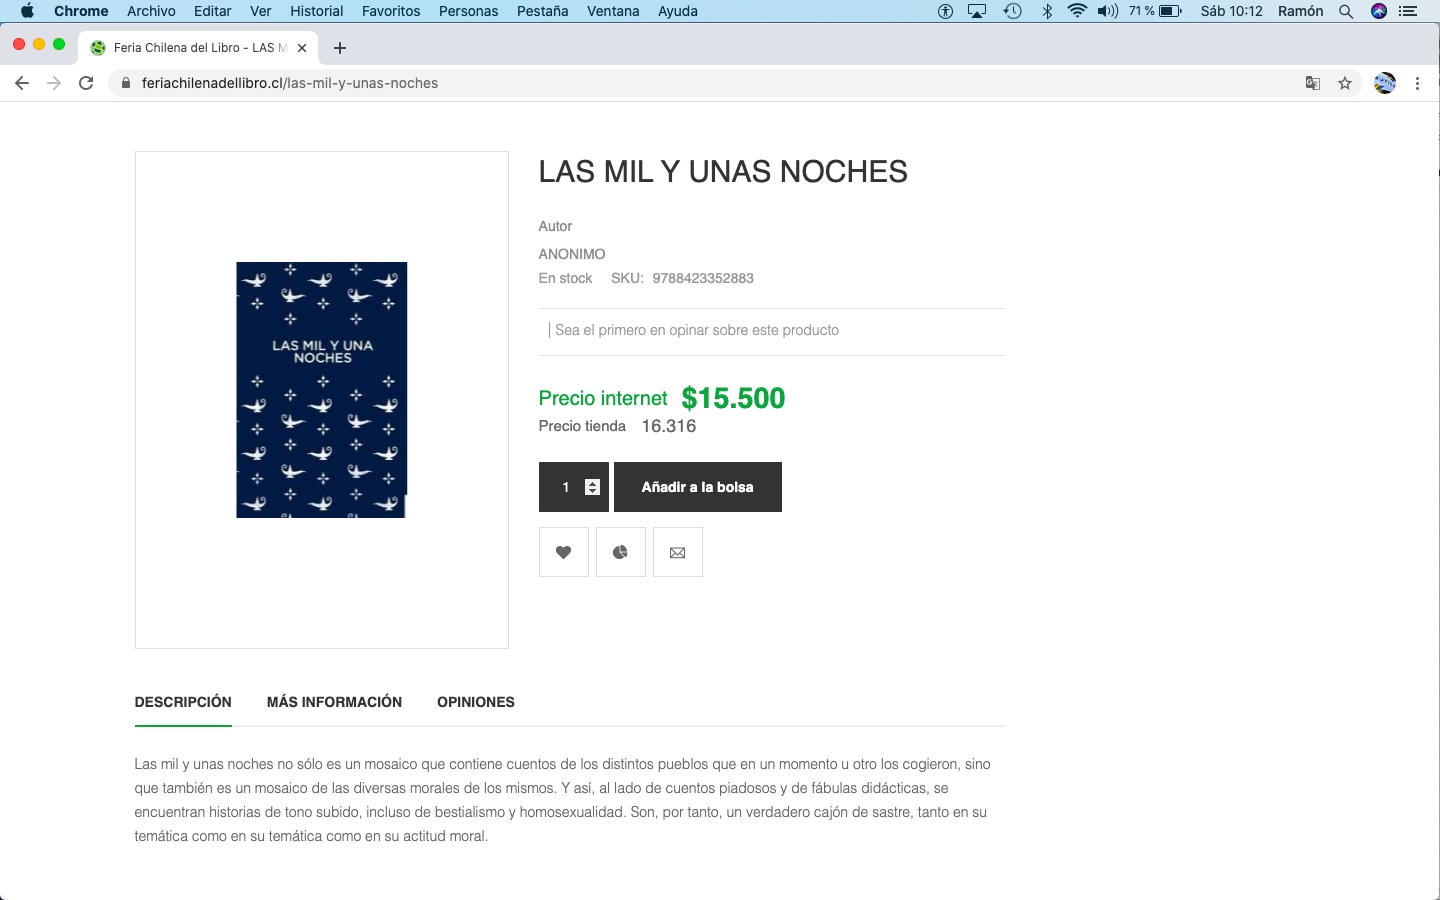
Task: Click the Chrome profile avatar icon
Action: coord(1385,83)
